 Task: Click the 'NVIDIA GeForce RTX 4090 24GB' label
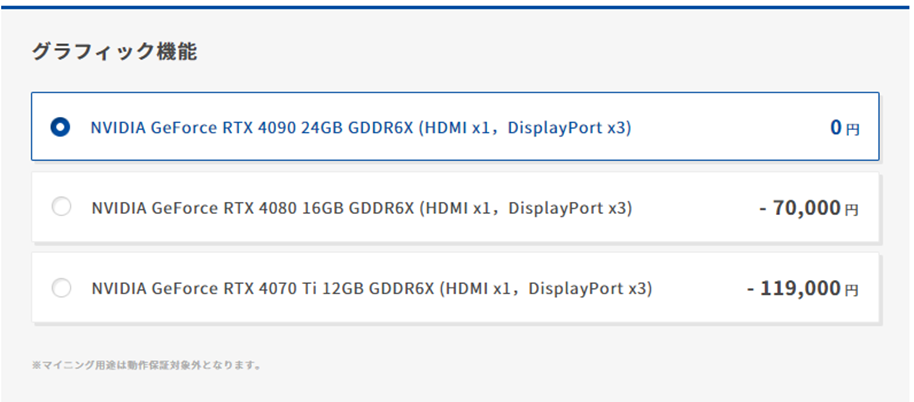coord(215,128)
